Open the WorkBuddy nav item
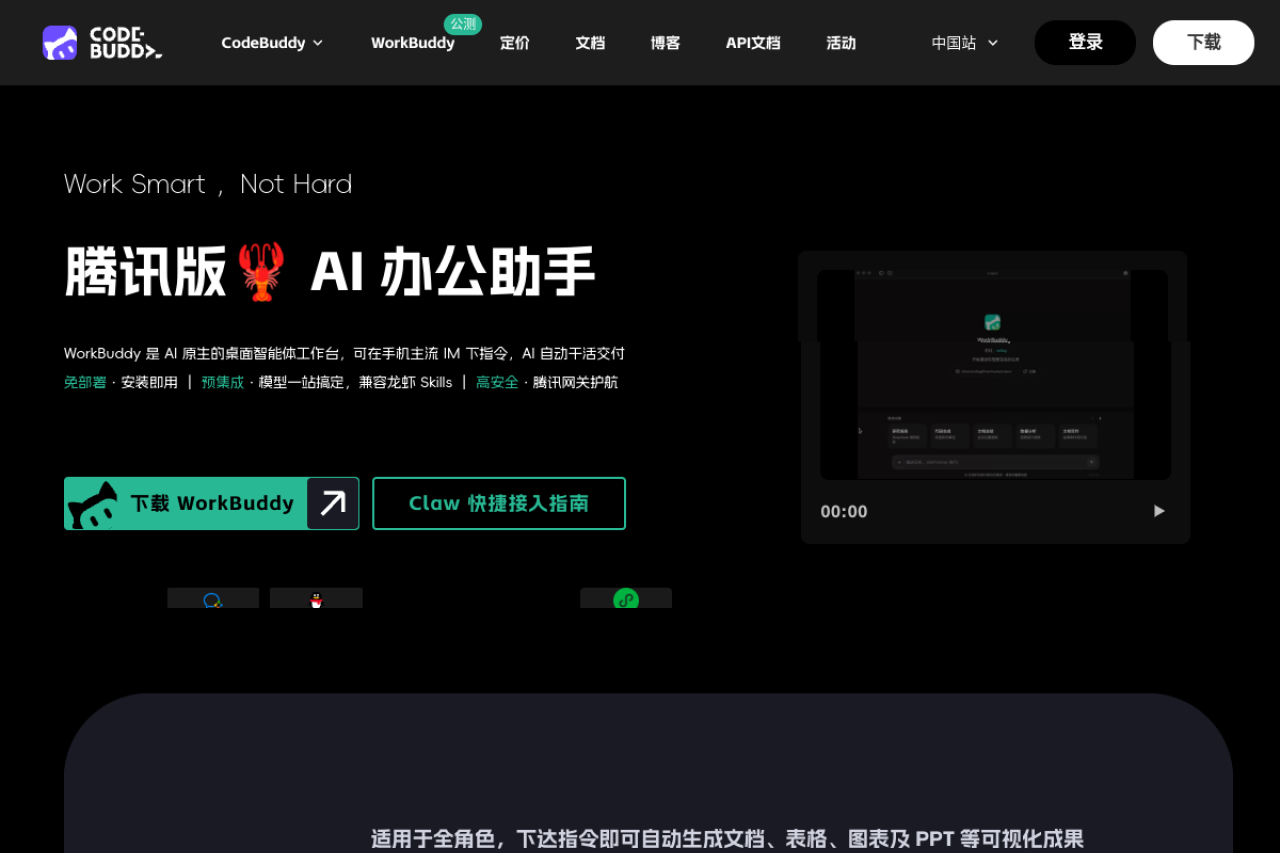1280x853 pixels. (412, 43)
